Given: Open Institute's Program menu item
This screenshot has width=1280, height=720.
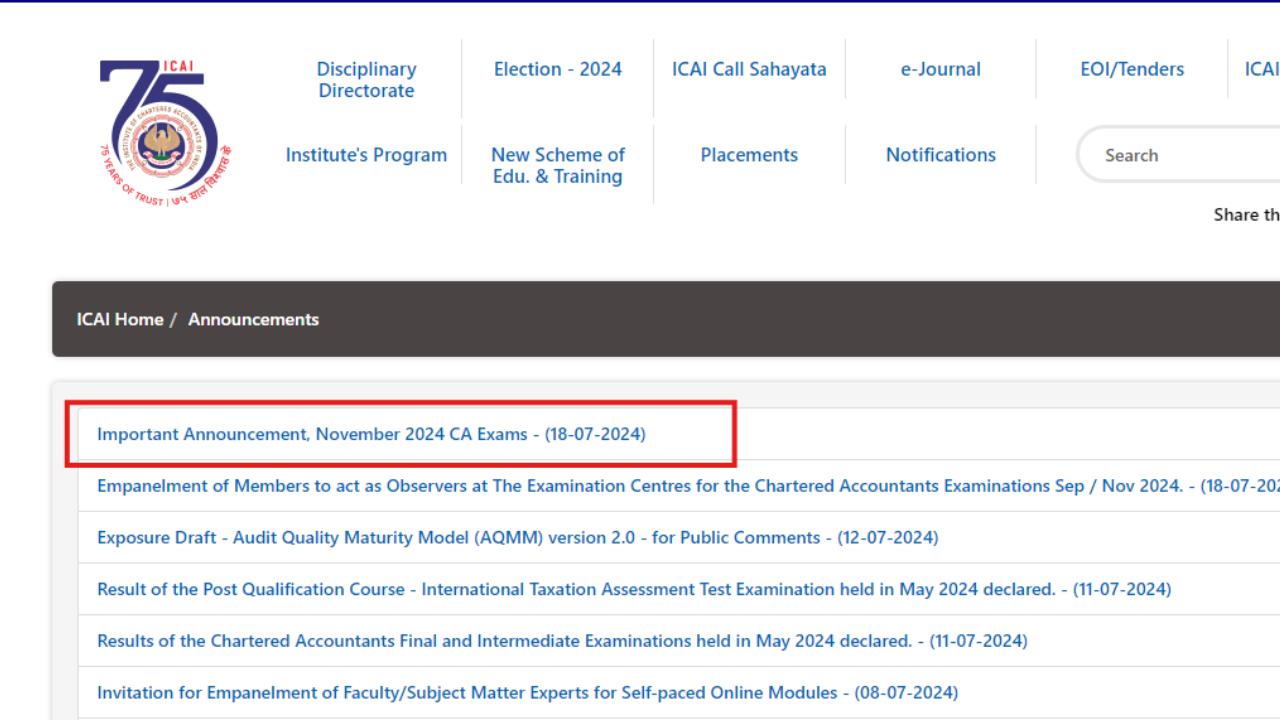Looking at the screenshot, I should 366,155.
